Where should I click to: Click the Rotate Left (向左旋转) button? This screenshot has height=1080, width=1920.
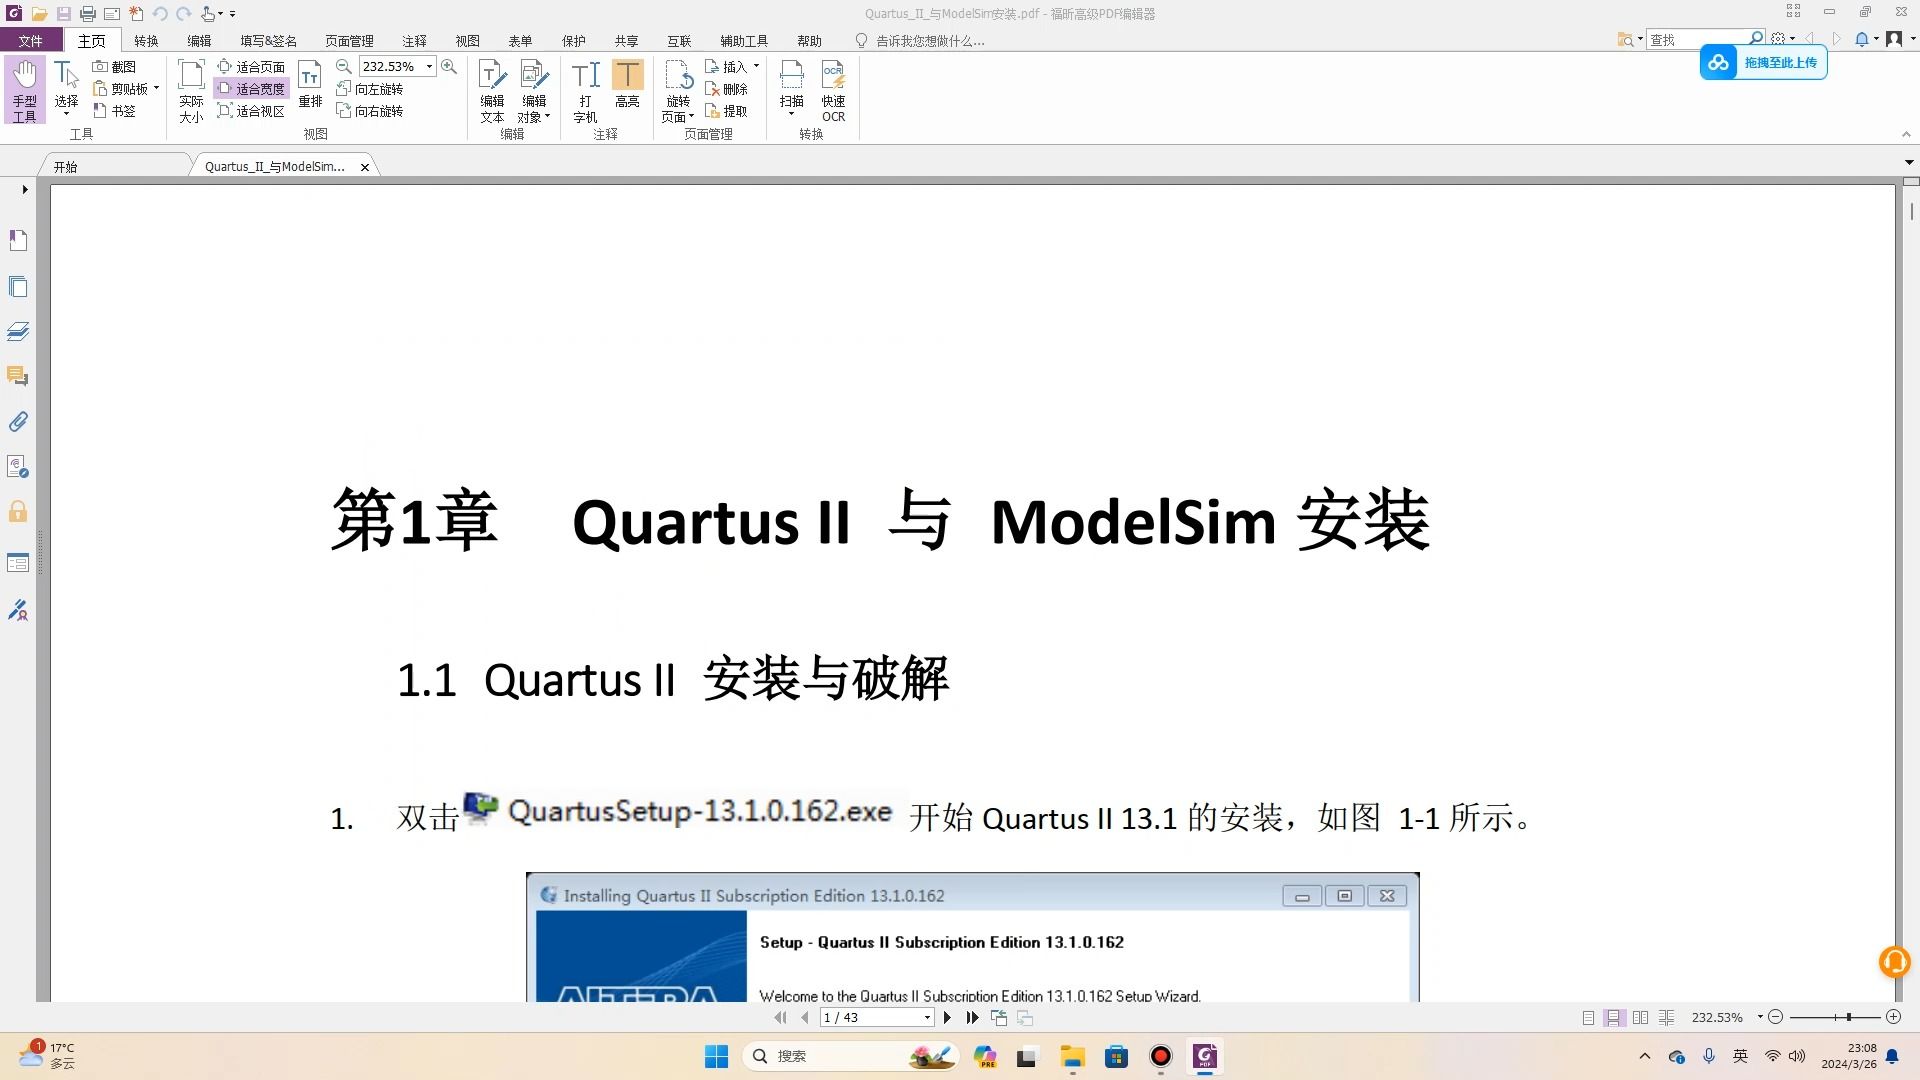click(x=370, y=89)
